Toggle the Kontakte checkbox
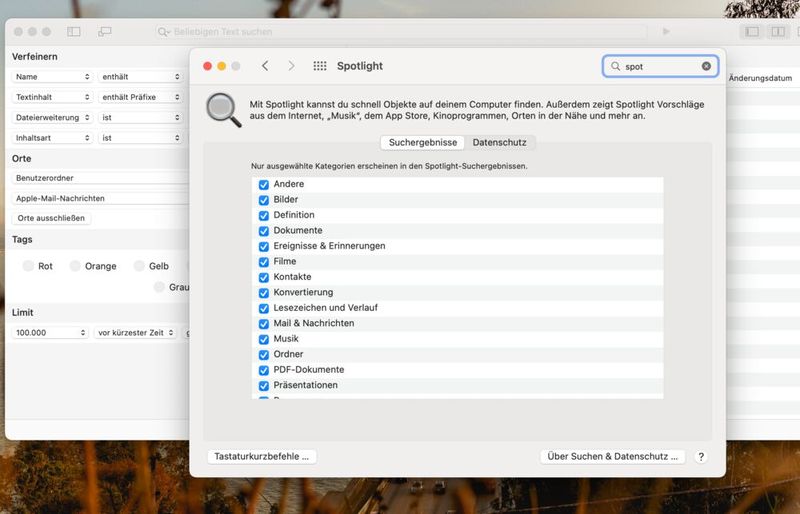The width and height of the screenshot is (800, 514). [264, 277]
